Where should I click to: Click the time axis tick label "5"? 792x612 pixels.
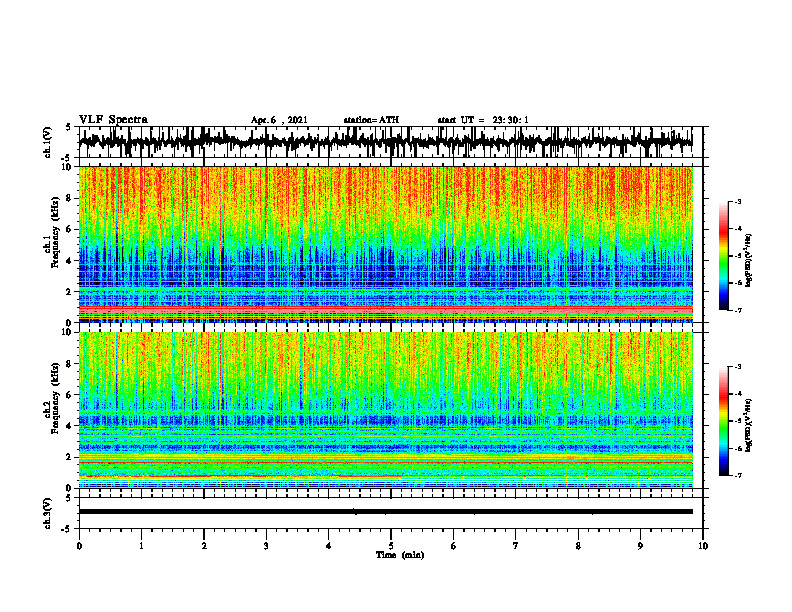[391, 546]
